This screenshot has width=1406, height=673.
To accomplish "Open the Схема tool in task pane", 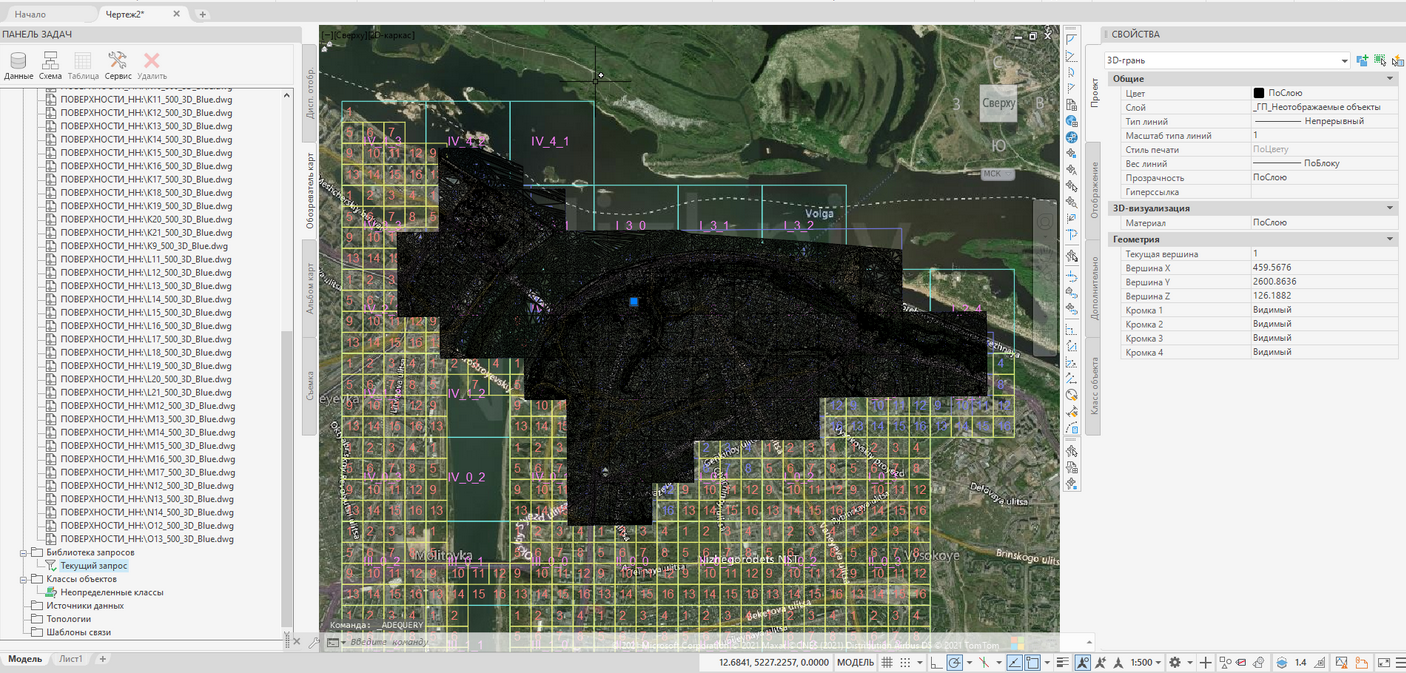I will pos(50,61).
